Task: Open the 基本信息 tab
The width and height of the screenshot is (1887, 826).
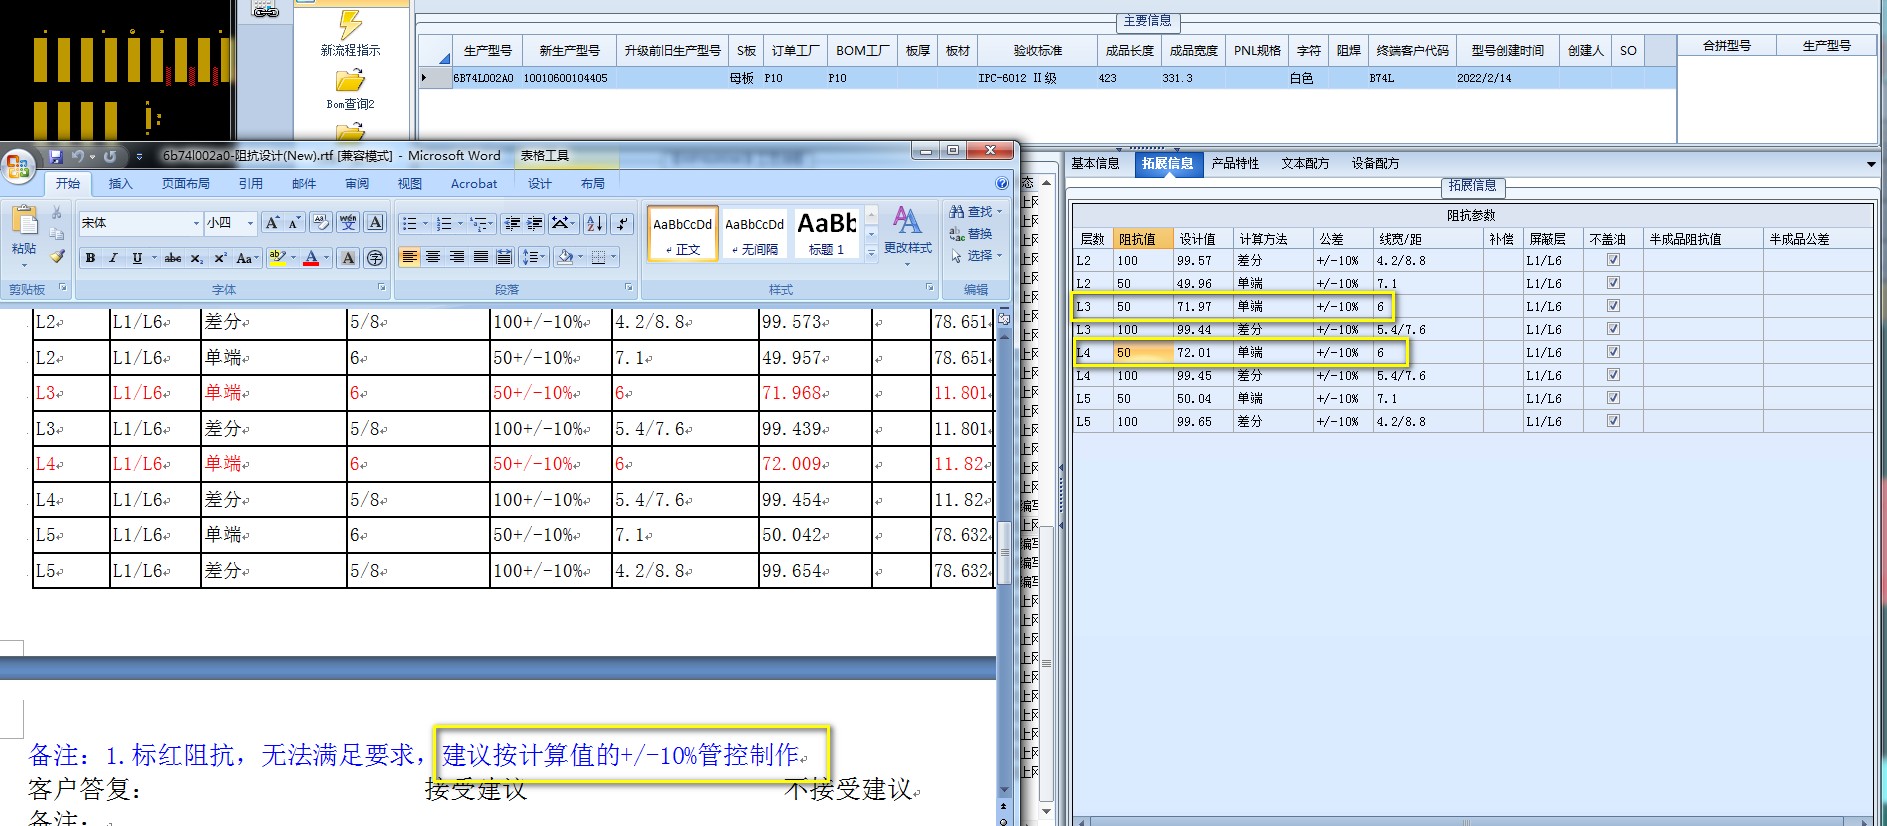Action: tap(1095, 164)
